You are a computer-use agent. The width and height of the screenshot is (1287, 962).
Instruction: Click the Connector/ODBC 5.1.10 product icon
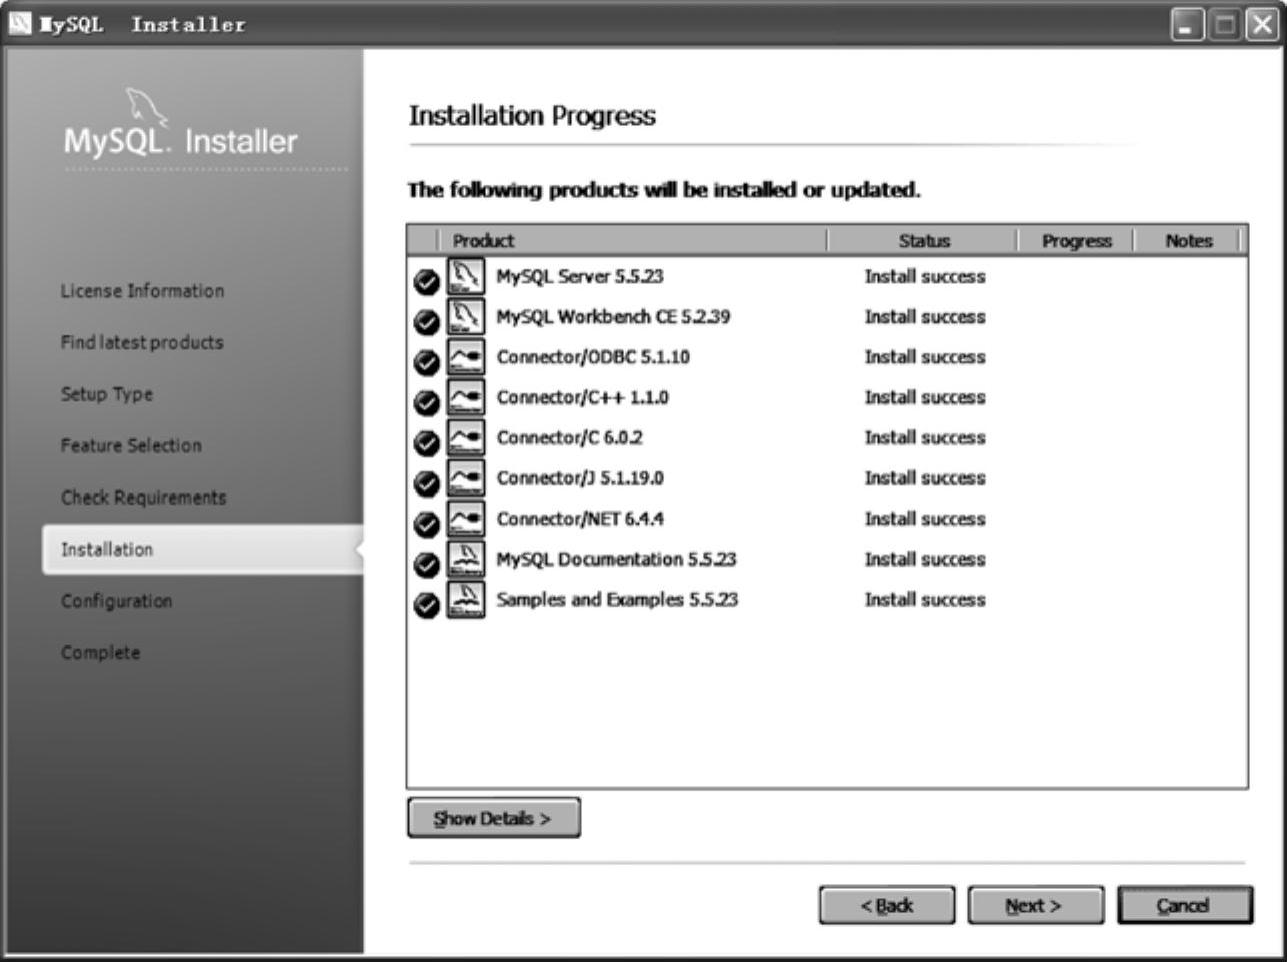pyautogui.click(x=466, y=357)
